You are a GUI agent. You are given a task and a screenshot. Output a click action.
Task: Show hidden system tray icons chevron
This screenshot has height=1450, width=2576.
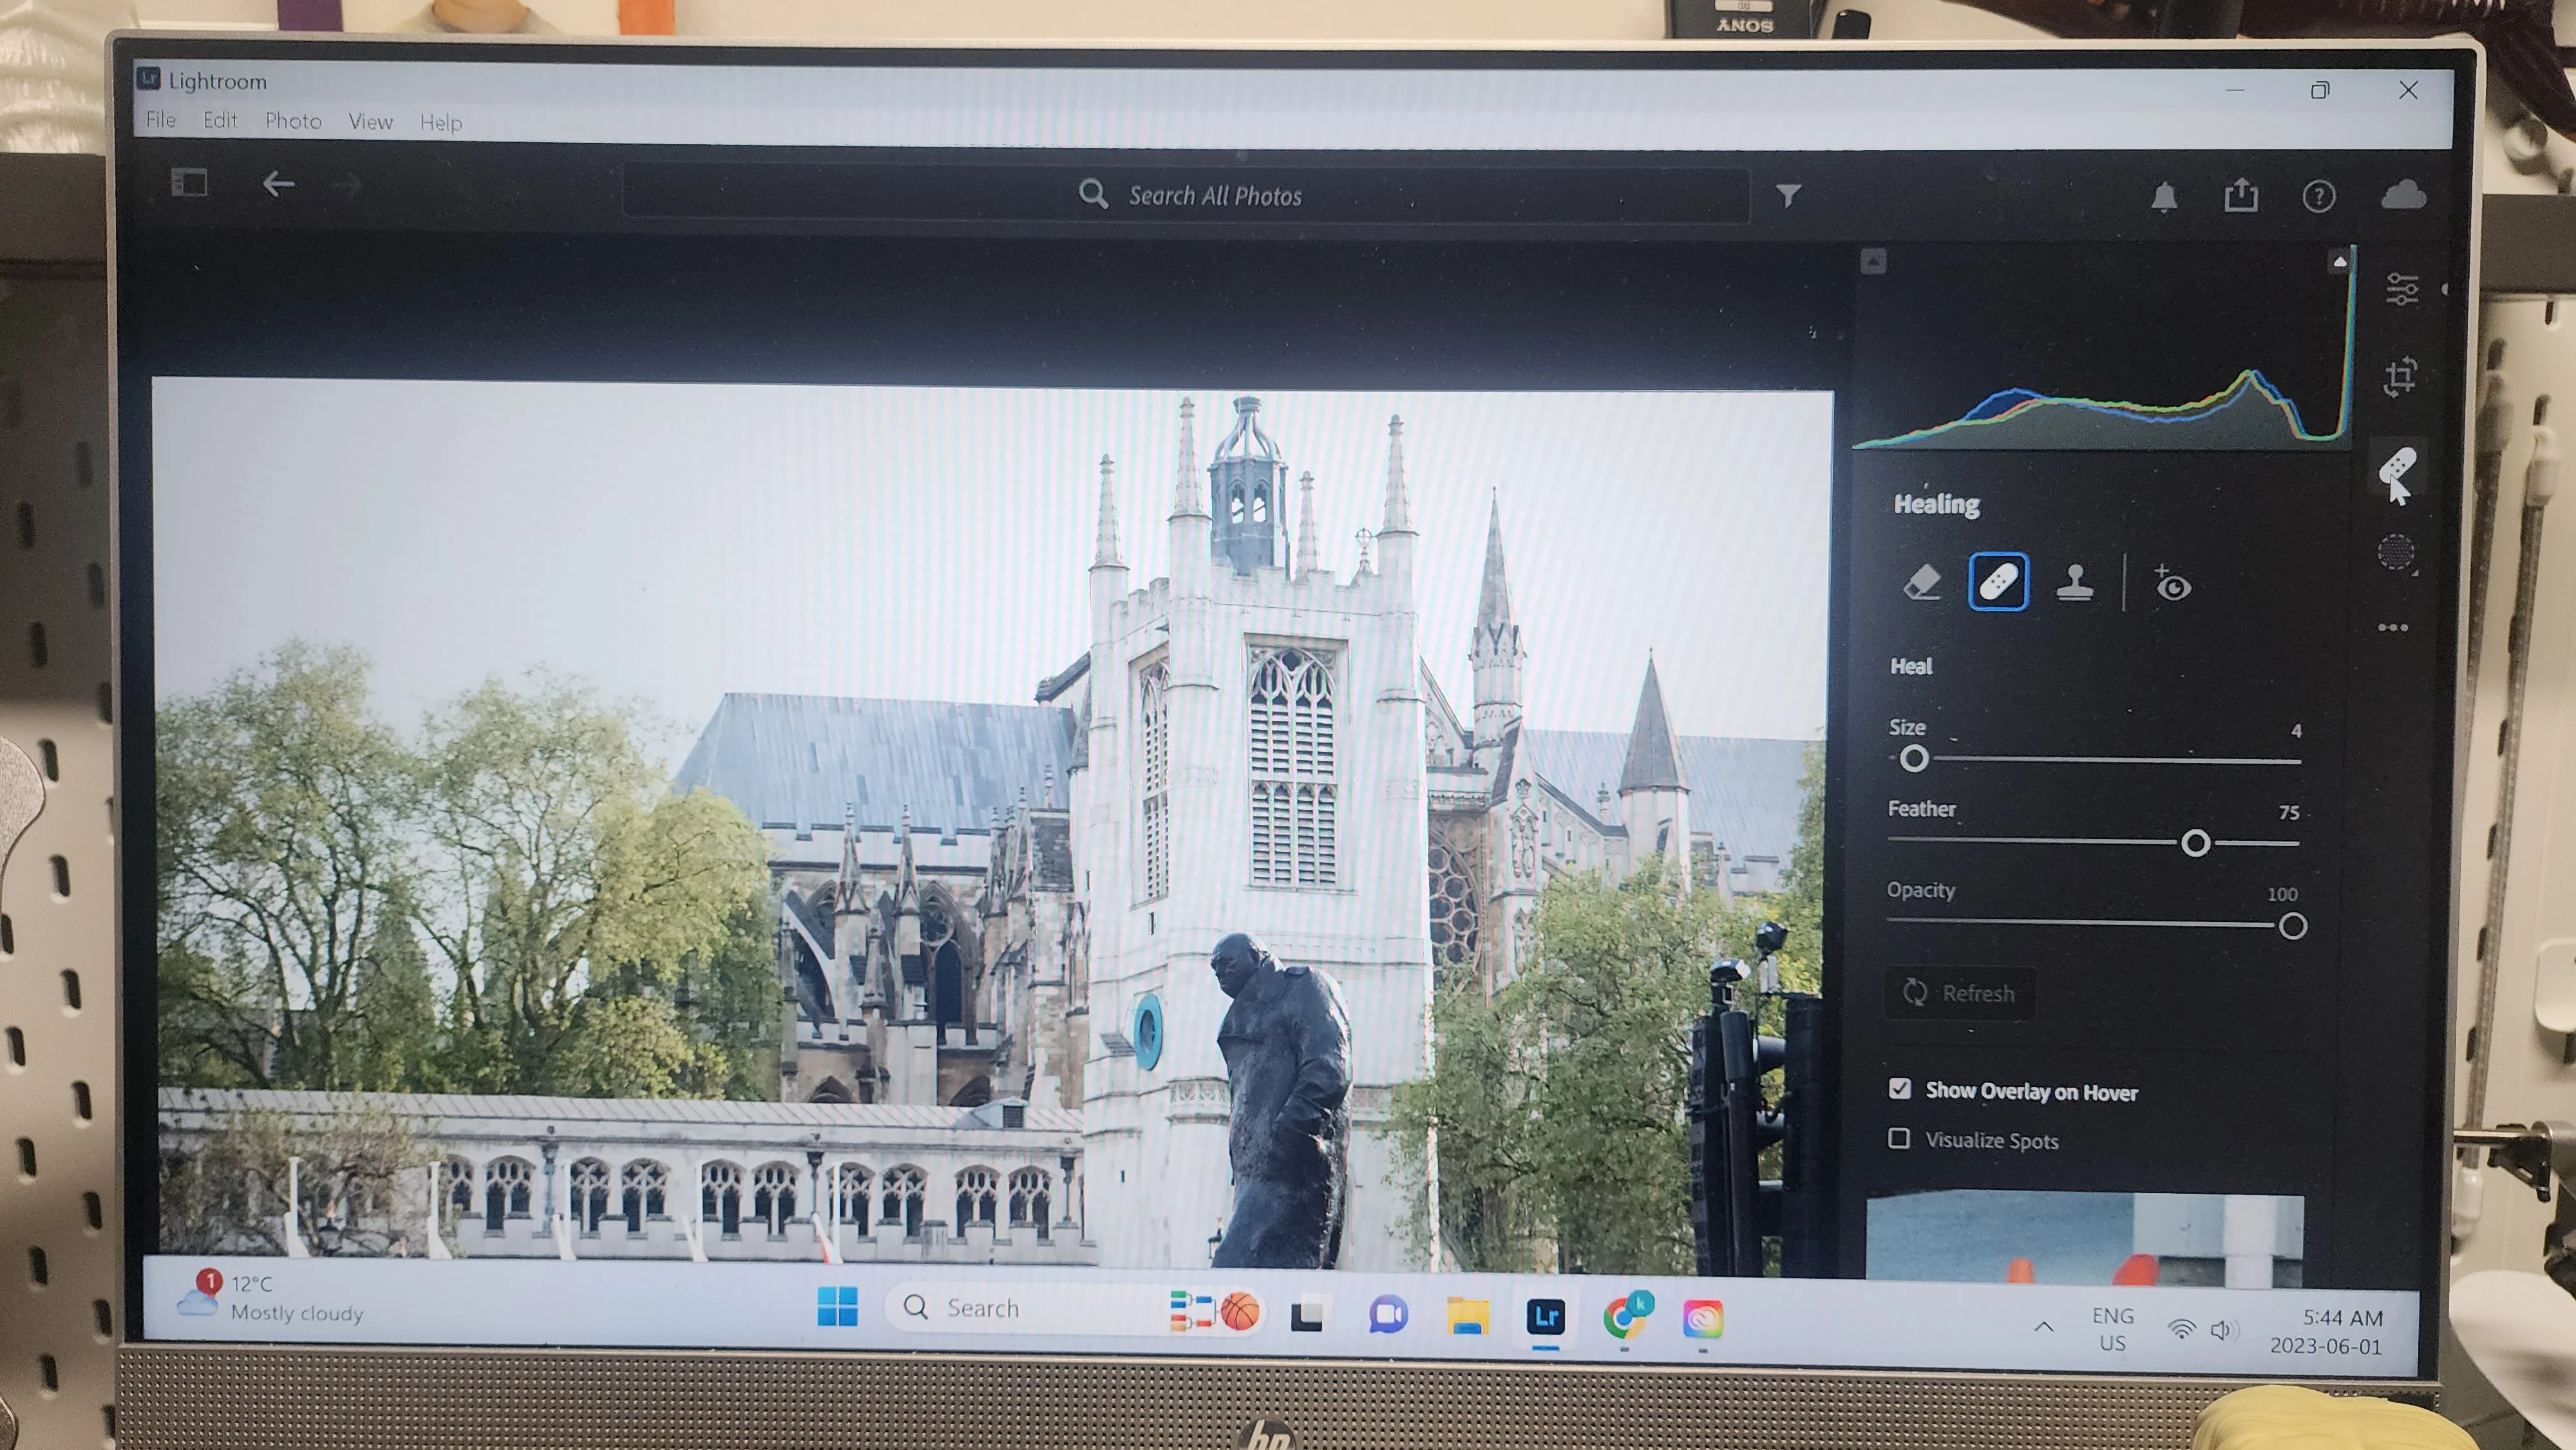click(x=2043, y=1327)
